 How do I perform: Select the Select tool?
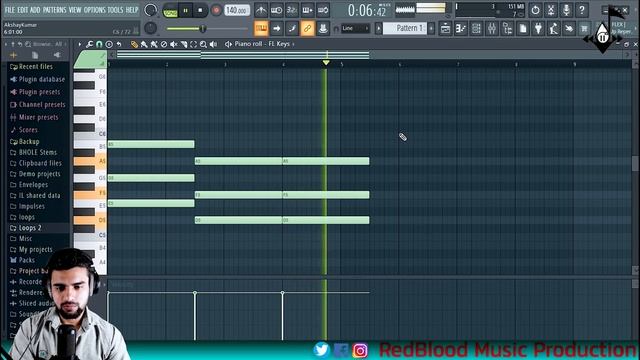click(193, 44)
